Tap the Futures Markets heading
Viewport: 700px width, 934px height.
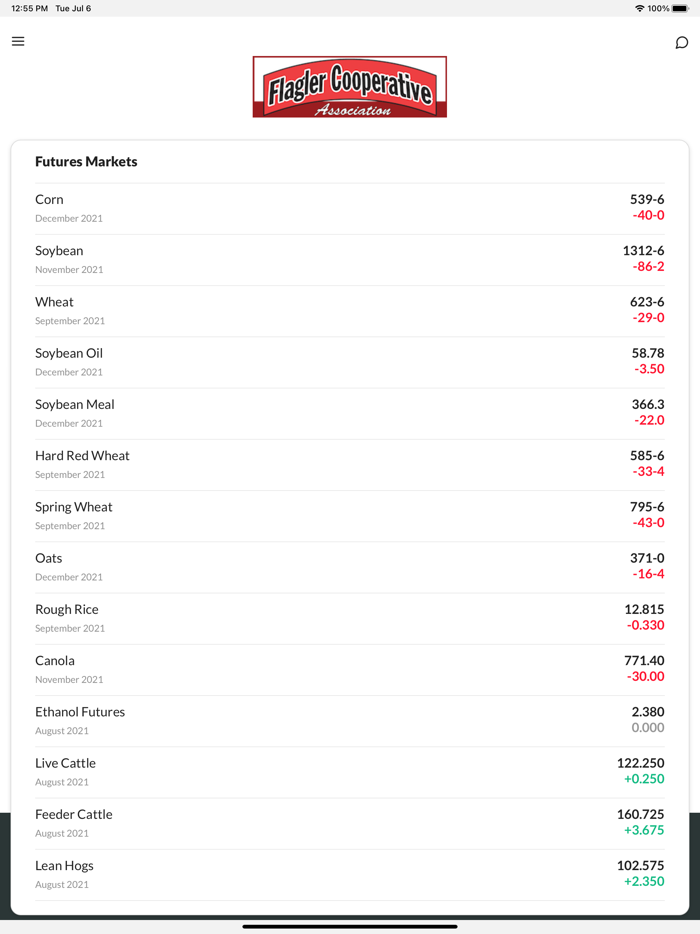[86, 161]
